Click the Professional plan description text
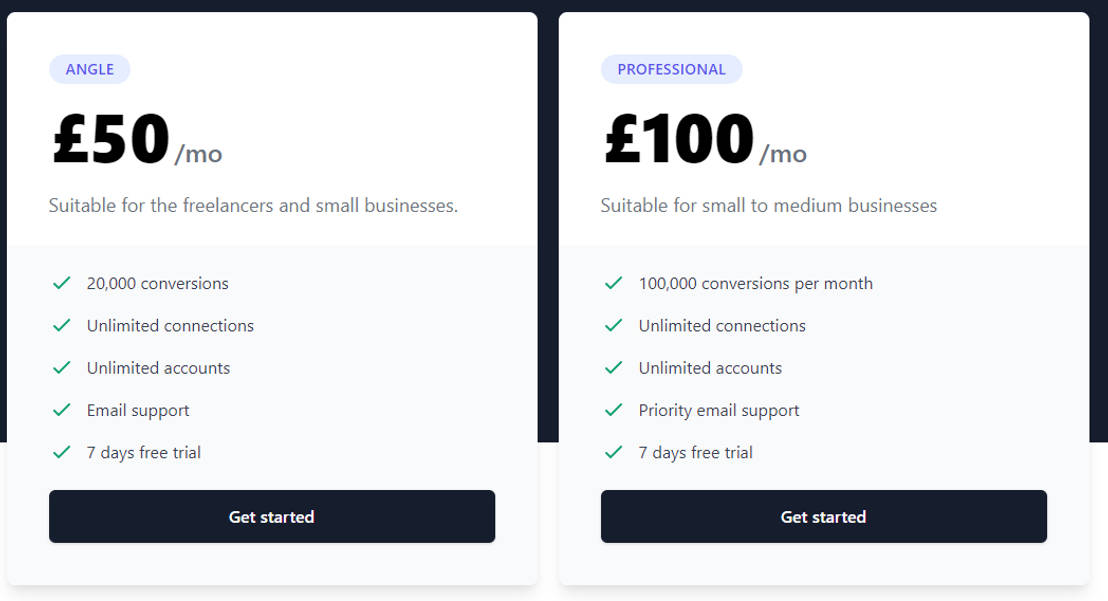Viewport: 1108px width, 601px height. [x=768, y=205]
